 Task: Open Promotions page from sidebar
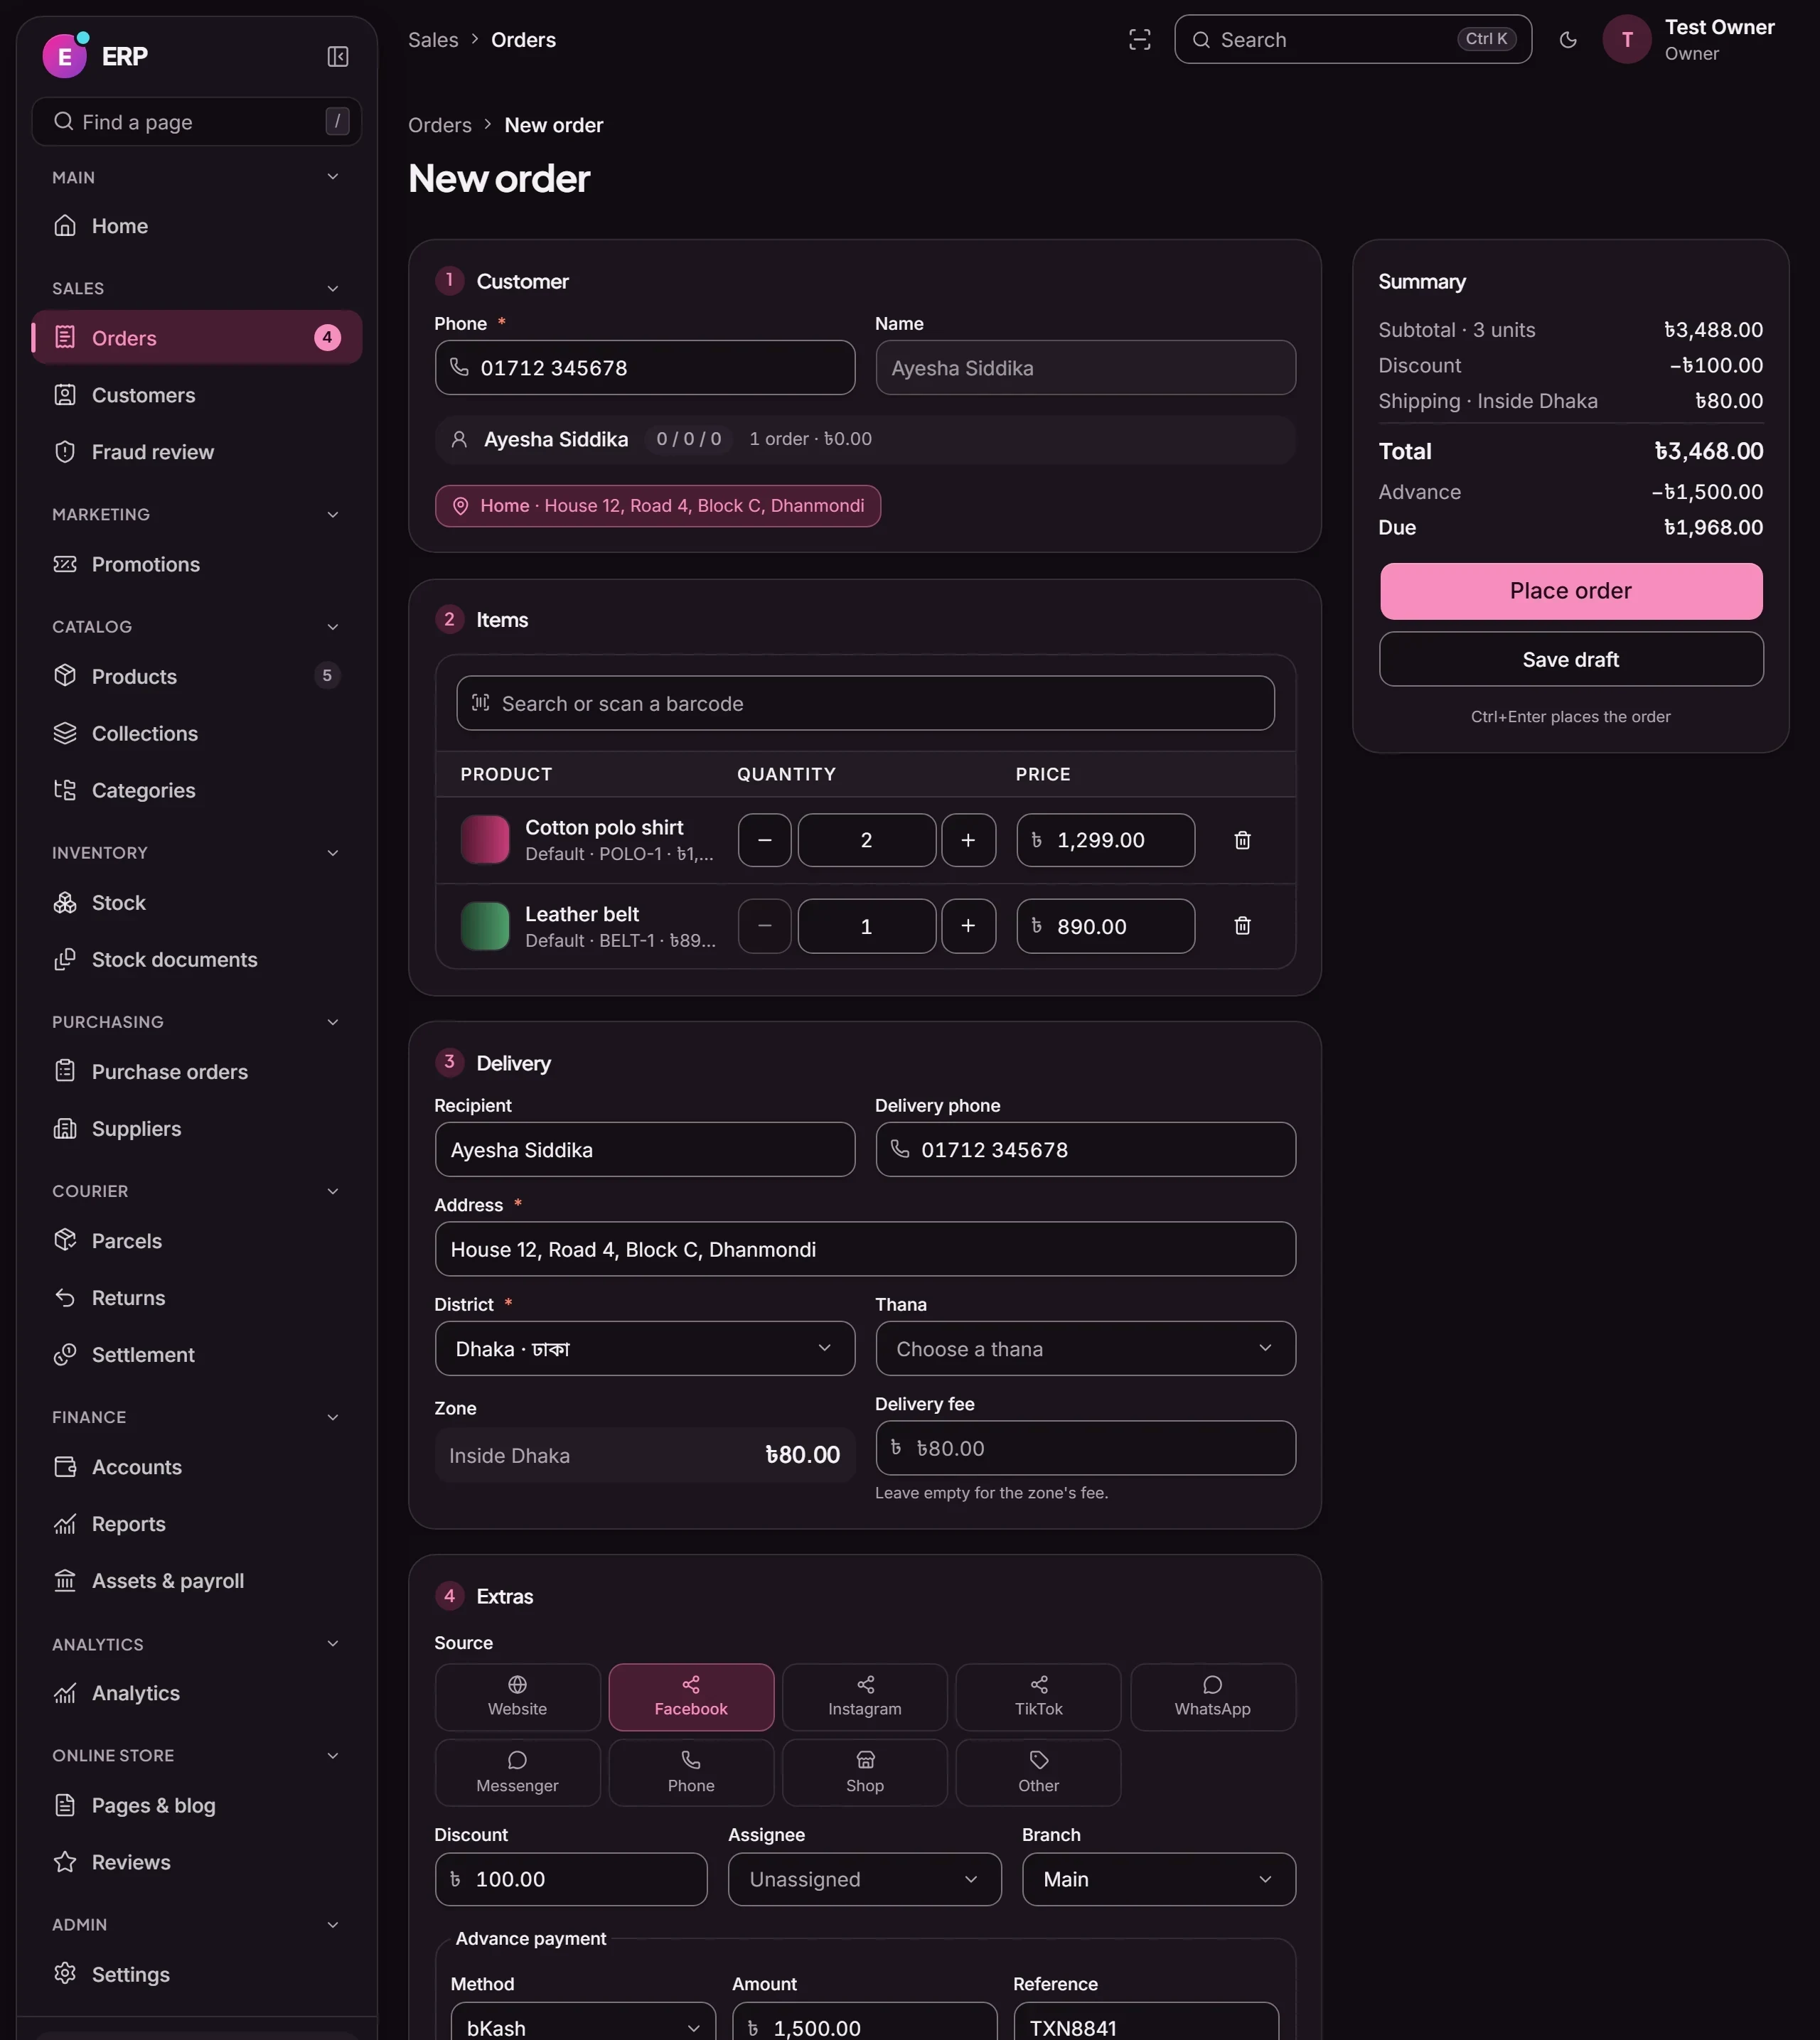[197, 564]
